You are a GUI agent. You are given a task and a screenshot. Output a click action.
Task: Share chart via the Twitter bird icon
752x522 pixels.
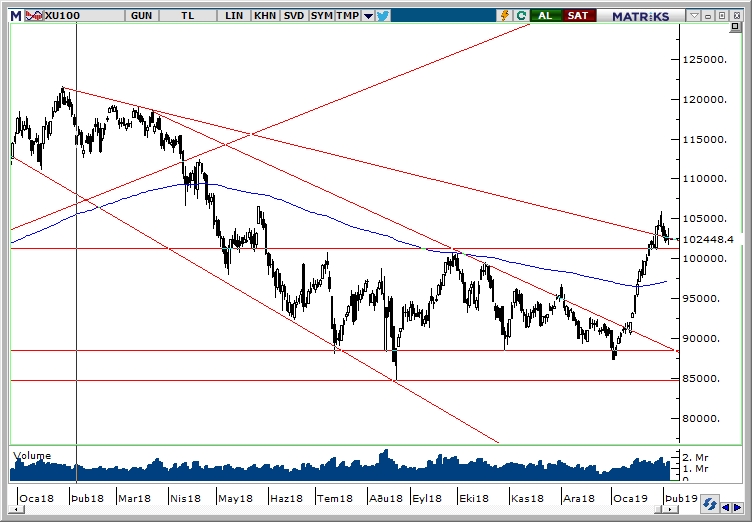pyautogui.click(x=383, y=16)
